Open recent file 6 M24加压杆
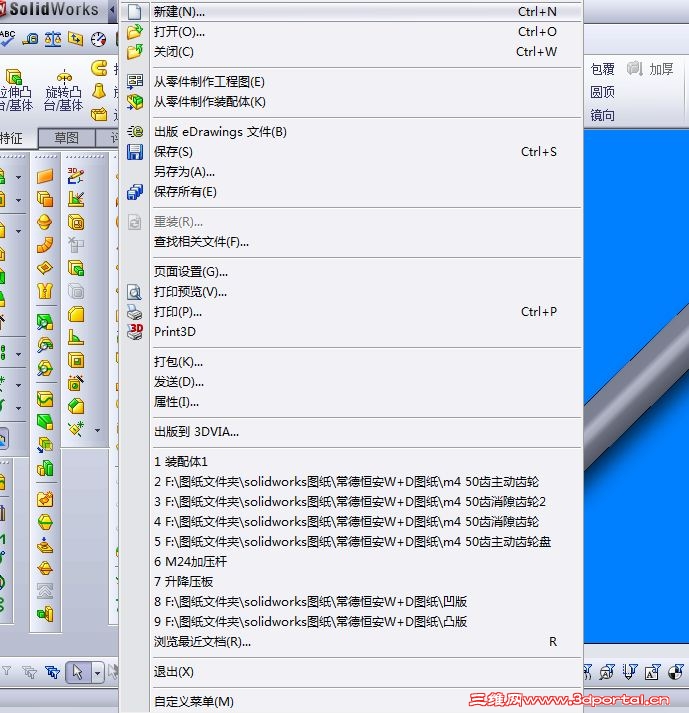 point(352,562)
